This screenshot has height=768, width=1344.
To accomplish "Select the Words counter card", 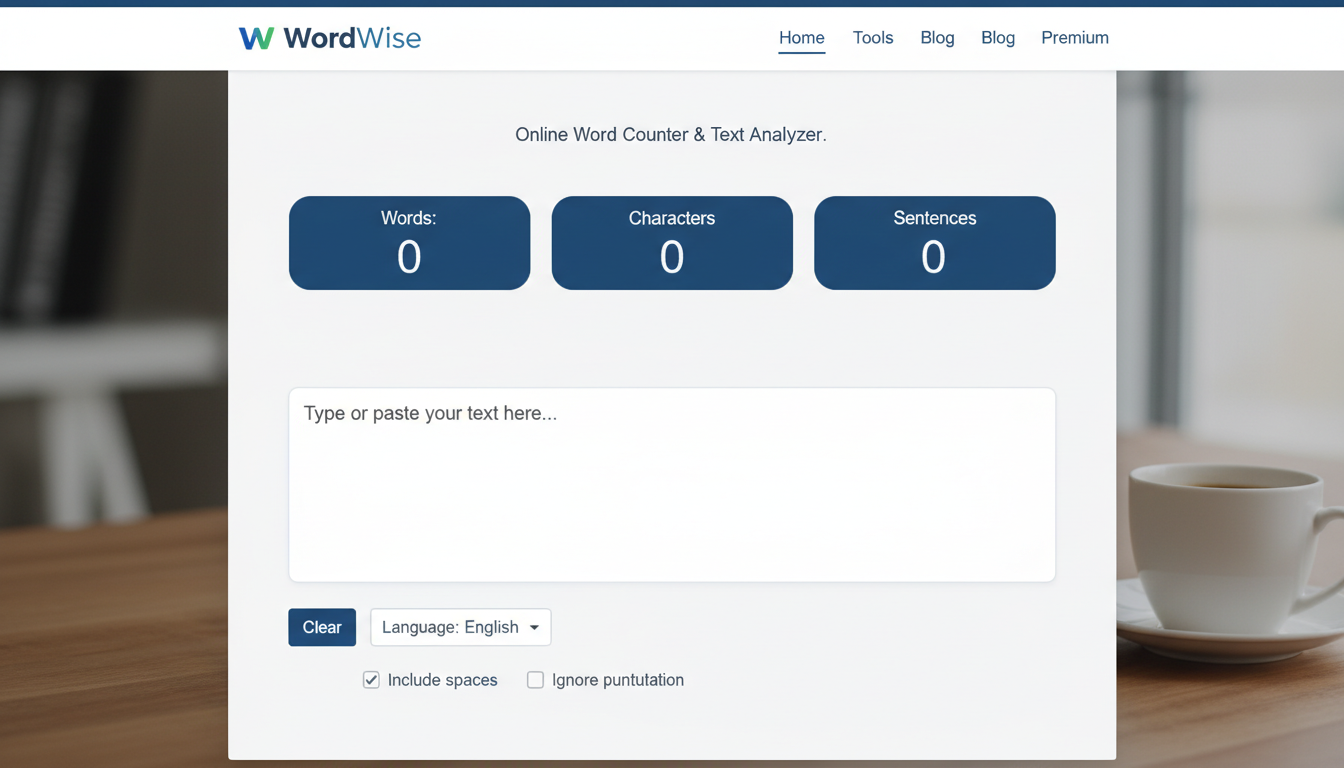I will coord(409,243).
